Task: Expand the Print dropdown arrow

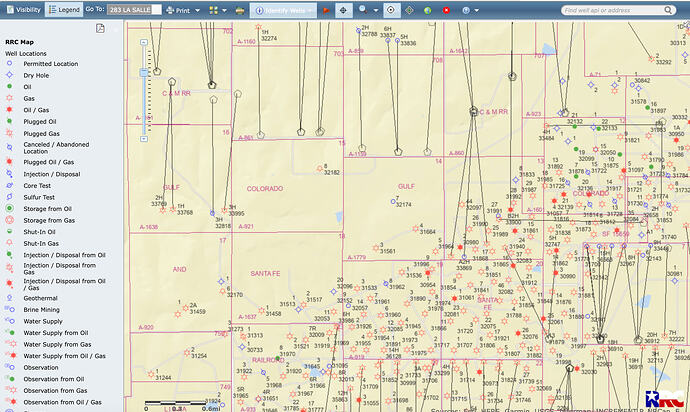Action: (197, 8)
